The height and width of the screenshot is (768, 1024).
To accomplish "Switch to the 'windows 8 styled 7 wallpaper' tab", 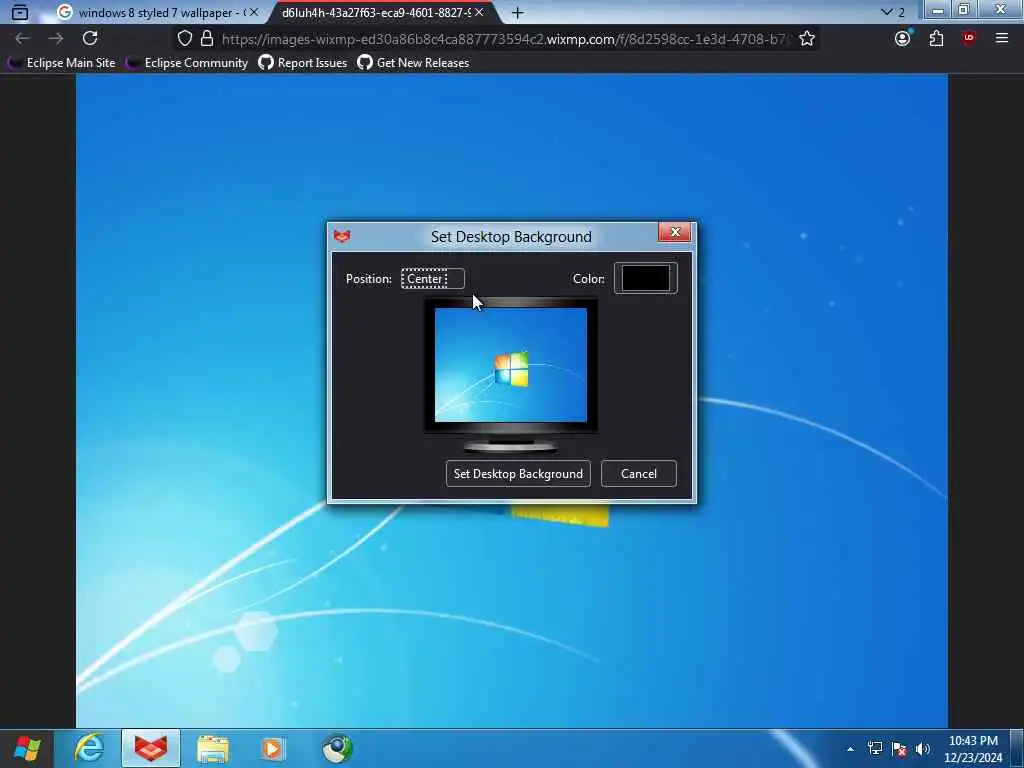I will click(157, 12).
